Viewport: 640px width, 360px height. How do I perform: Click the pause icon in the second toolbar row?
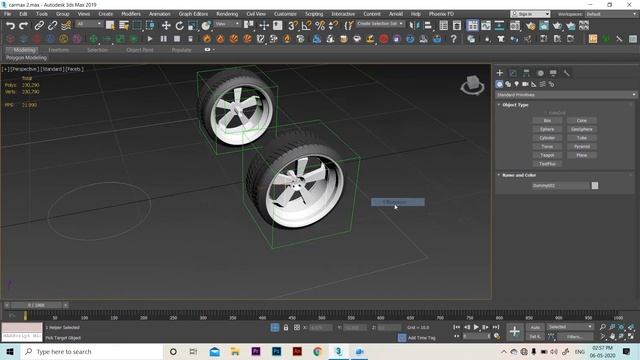[163, 39]
